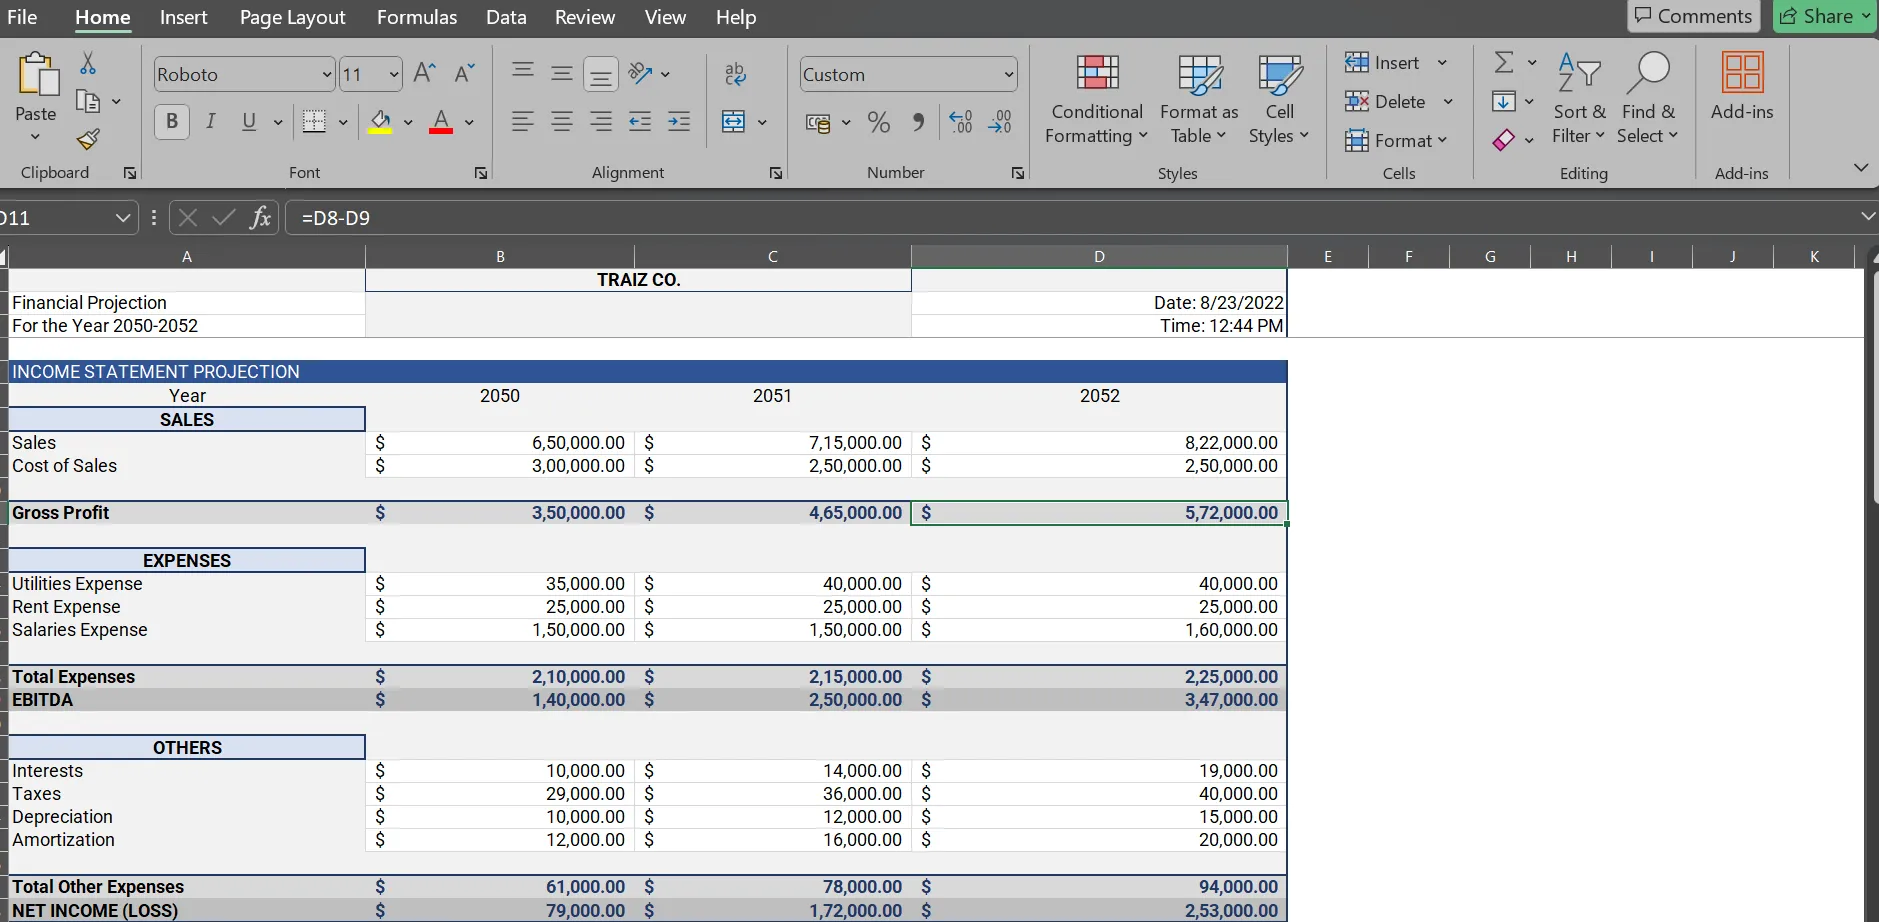
Task: Click the Fill down icon
Action: [1503, 101]
